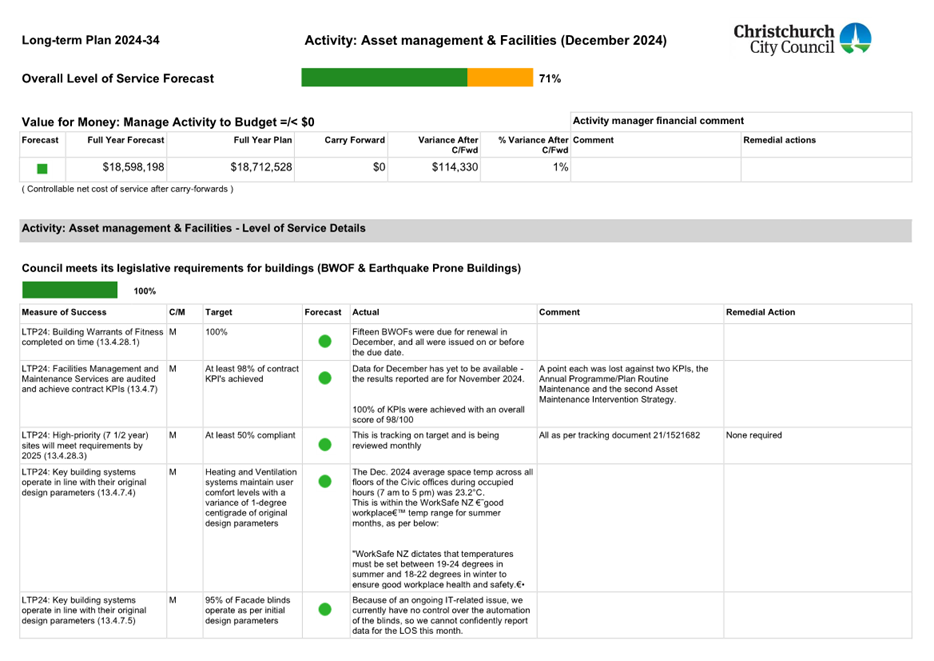This screenshot has width=934, height=661.
Task: Select the Remedial Action column header
Action: 761,313
